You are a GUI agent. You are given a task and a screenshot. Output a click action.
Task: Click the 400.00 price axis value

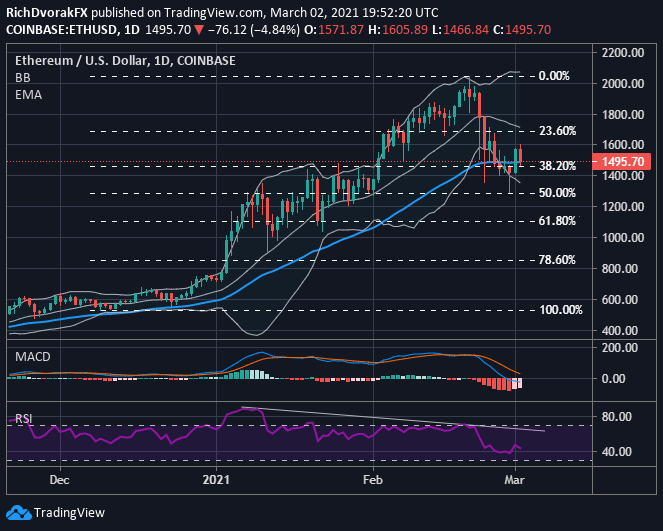tap(619, 331)
